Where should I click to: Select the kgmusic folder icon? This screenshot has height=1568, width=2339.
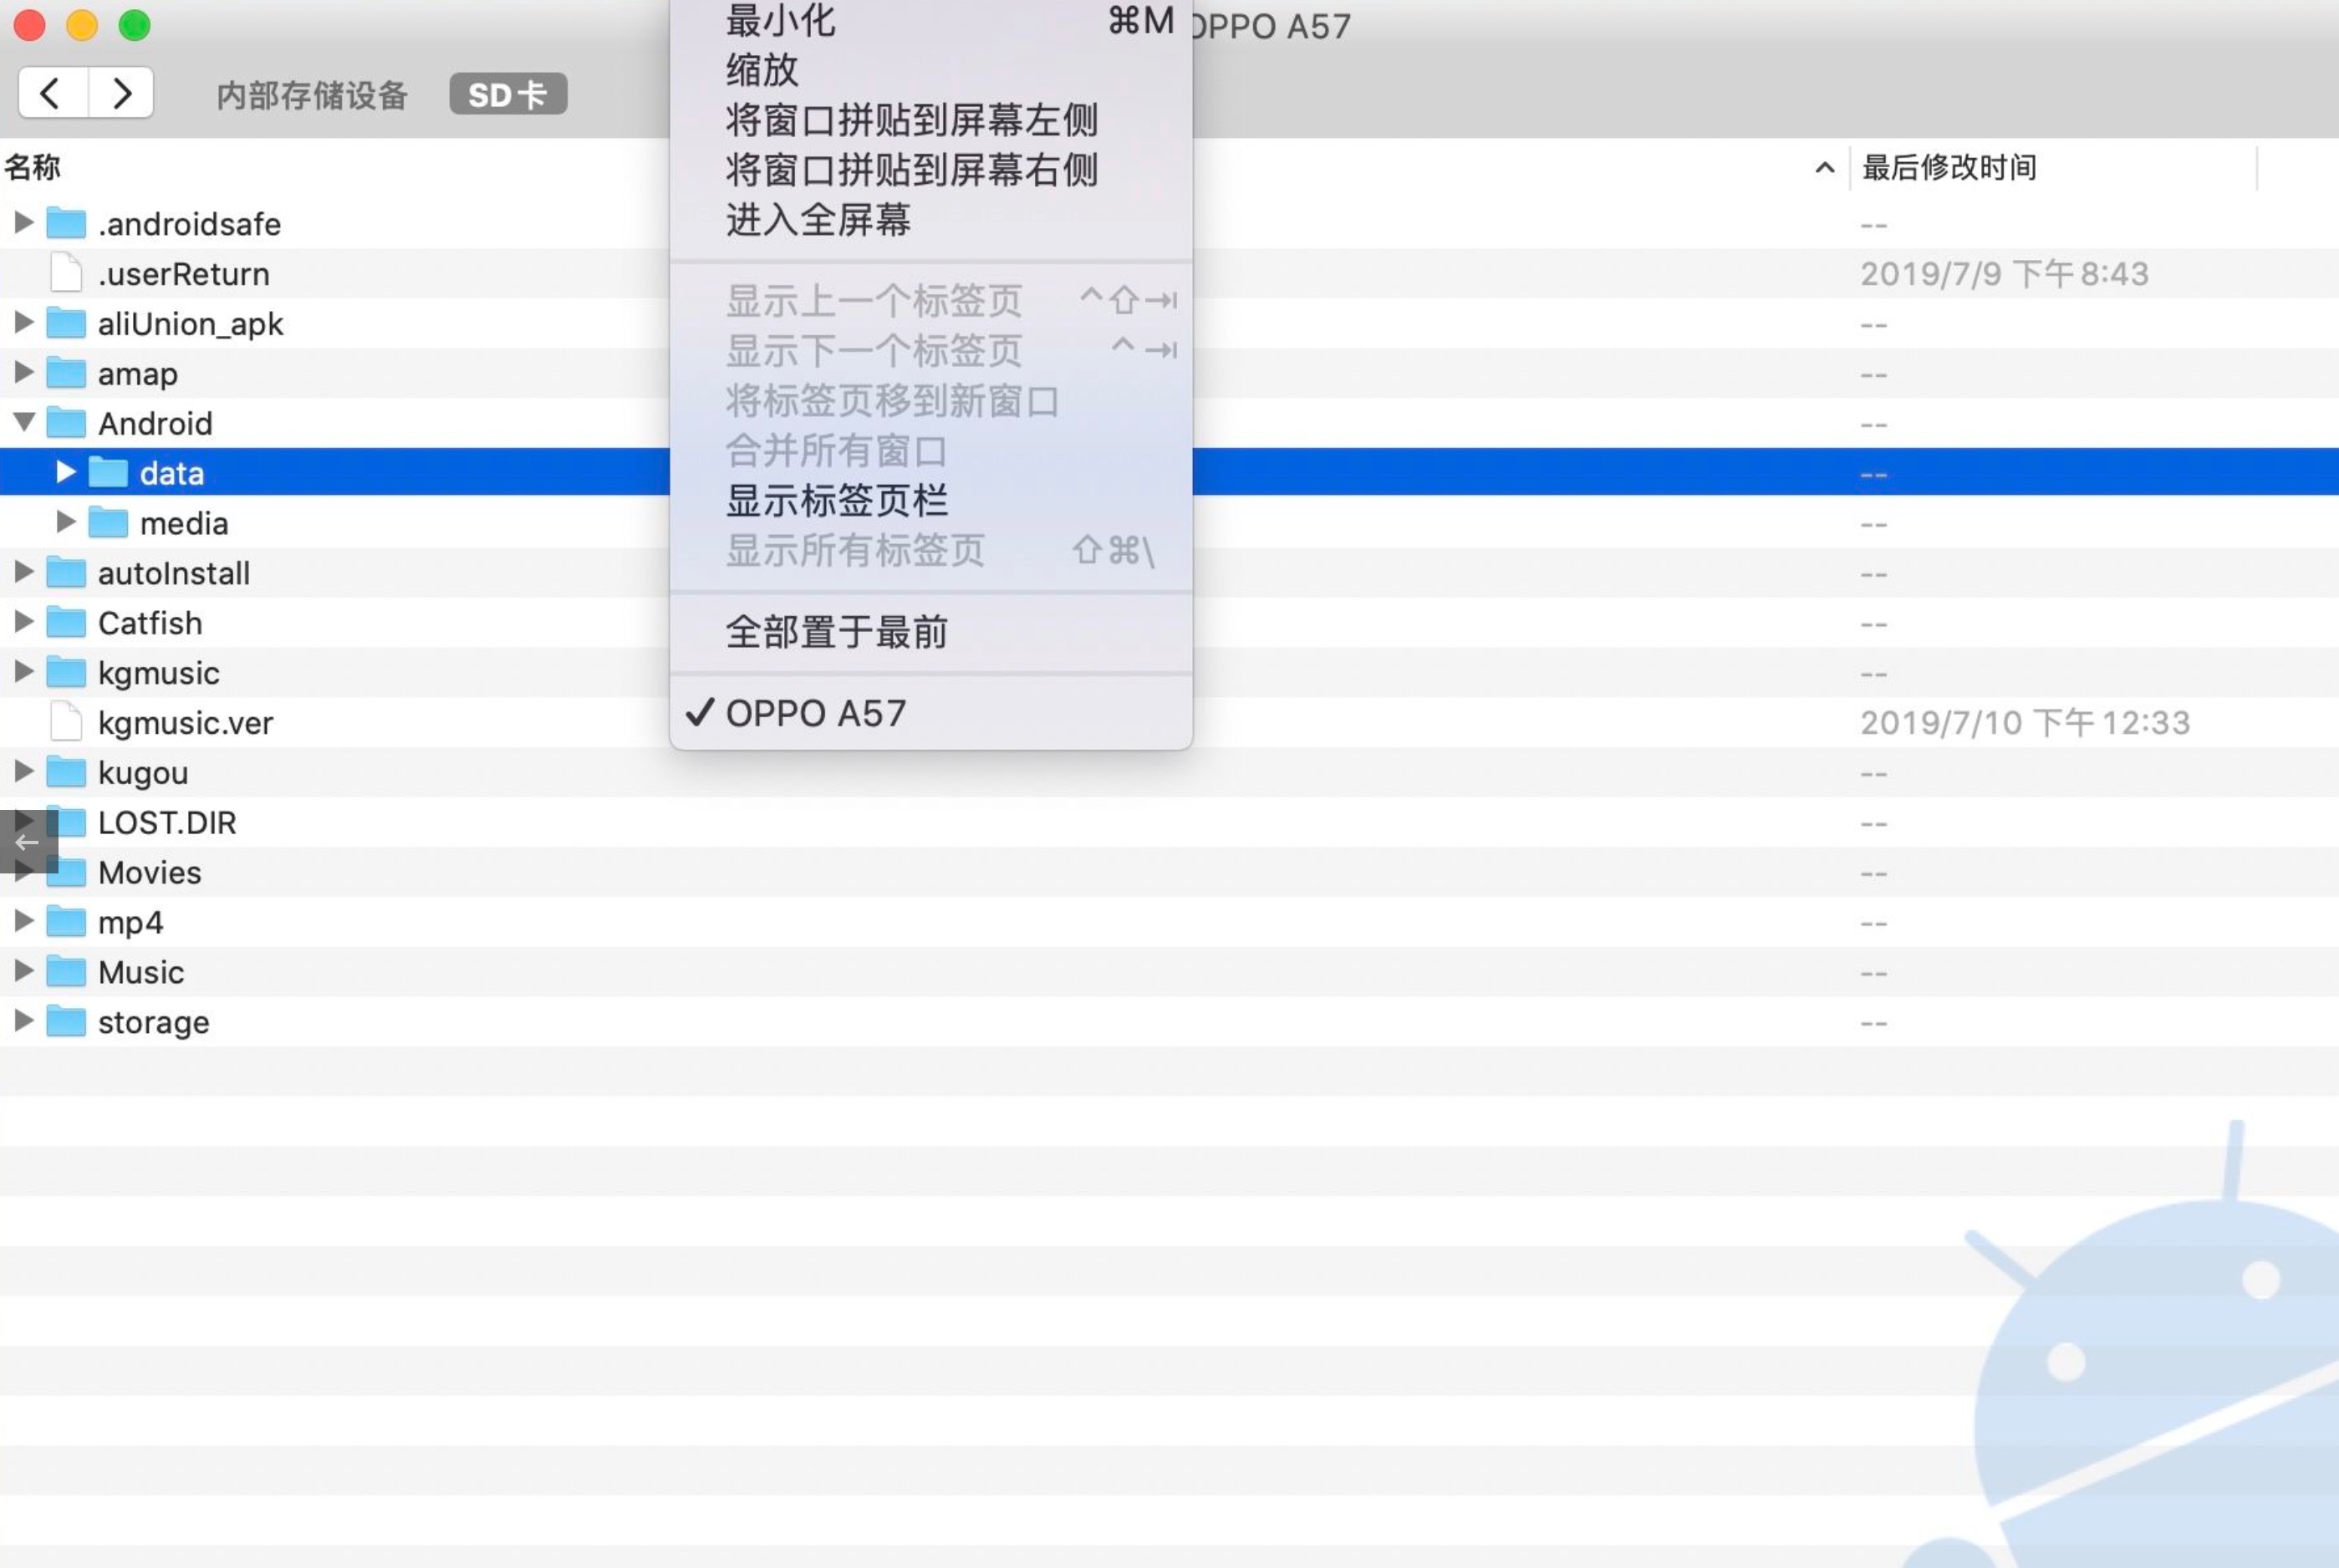click(66, 672)
